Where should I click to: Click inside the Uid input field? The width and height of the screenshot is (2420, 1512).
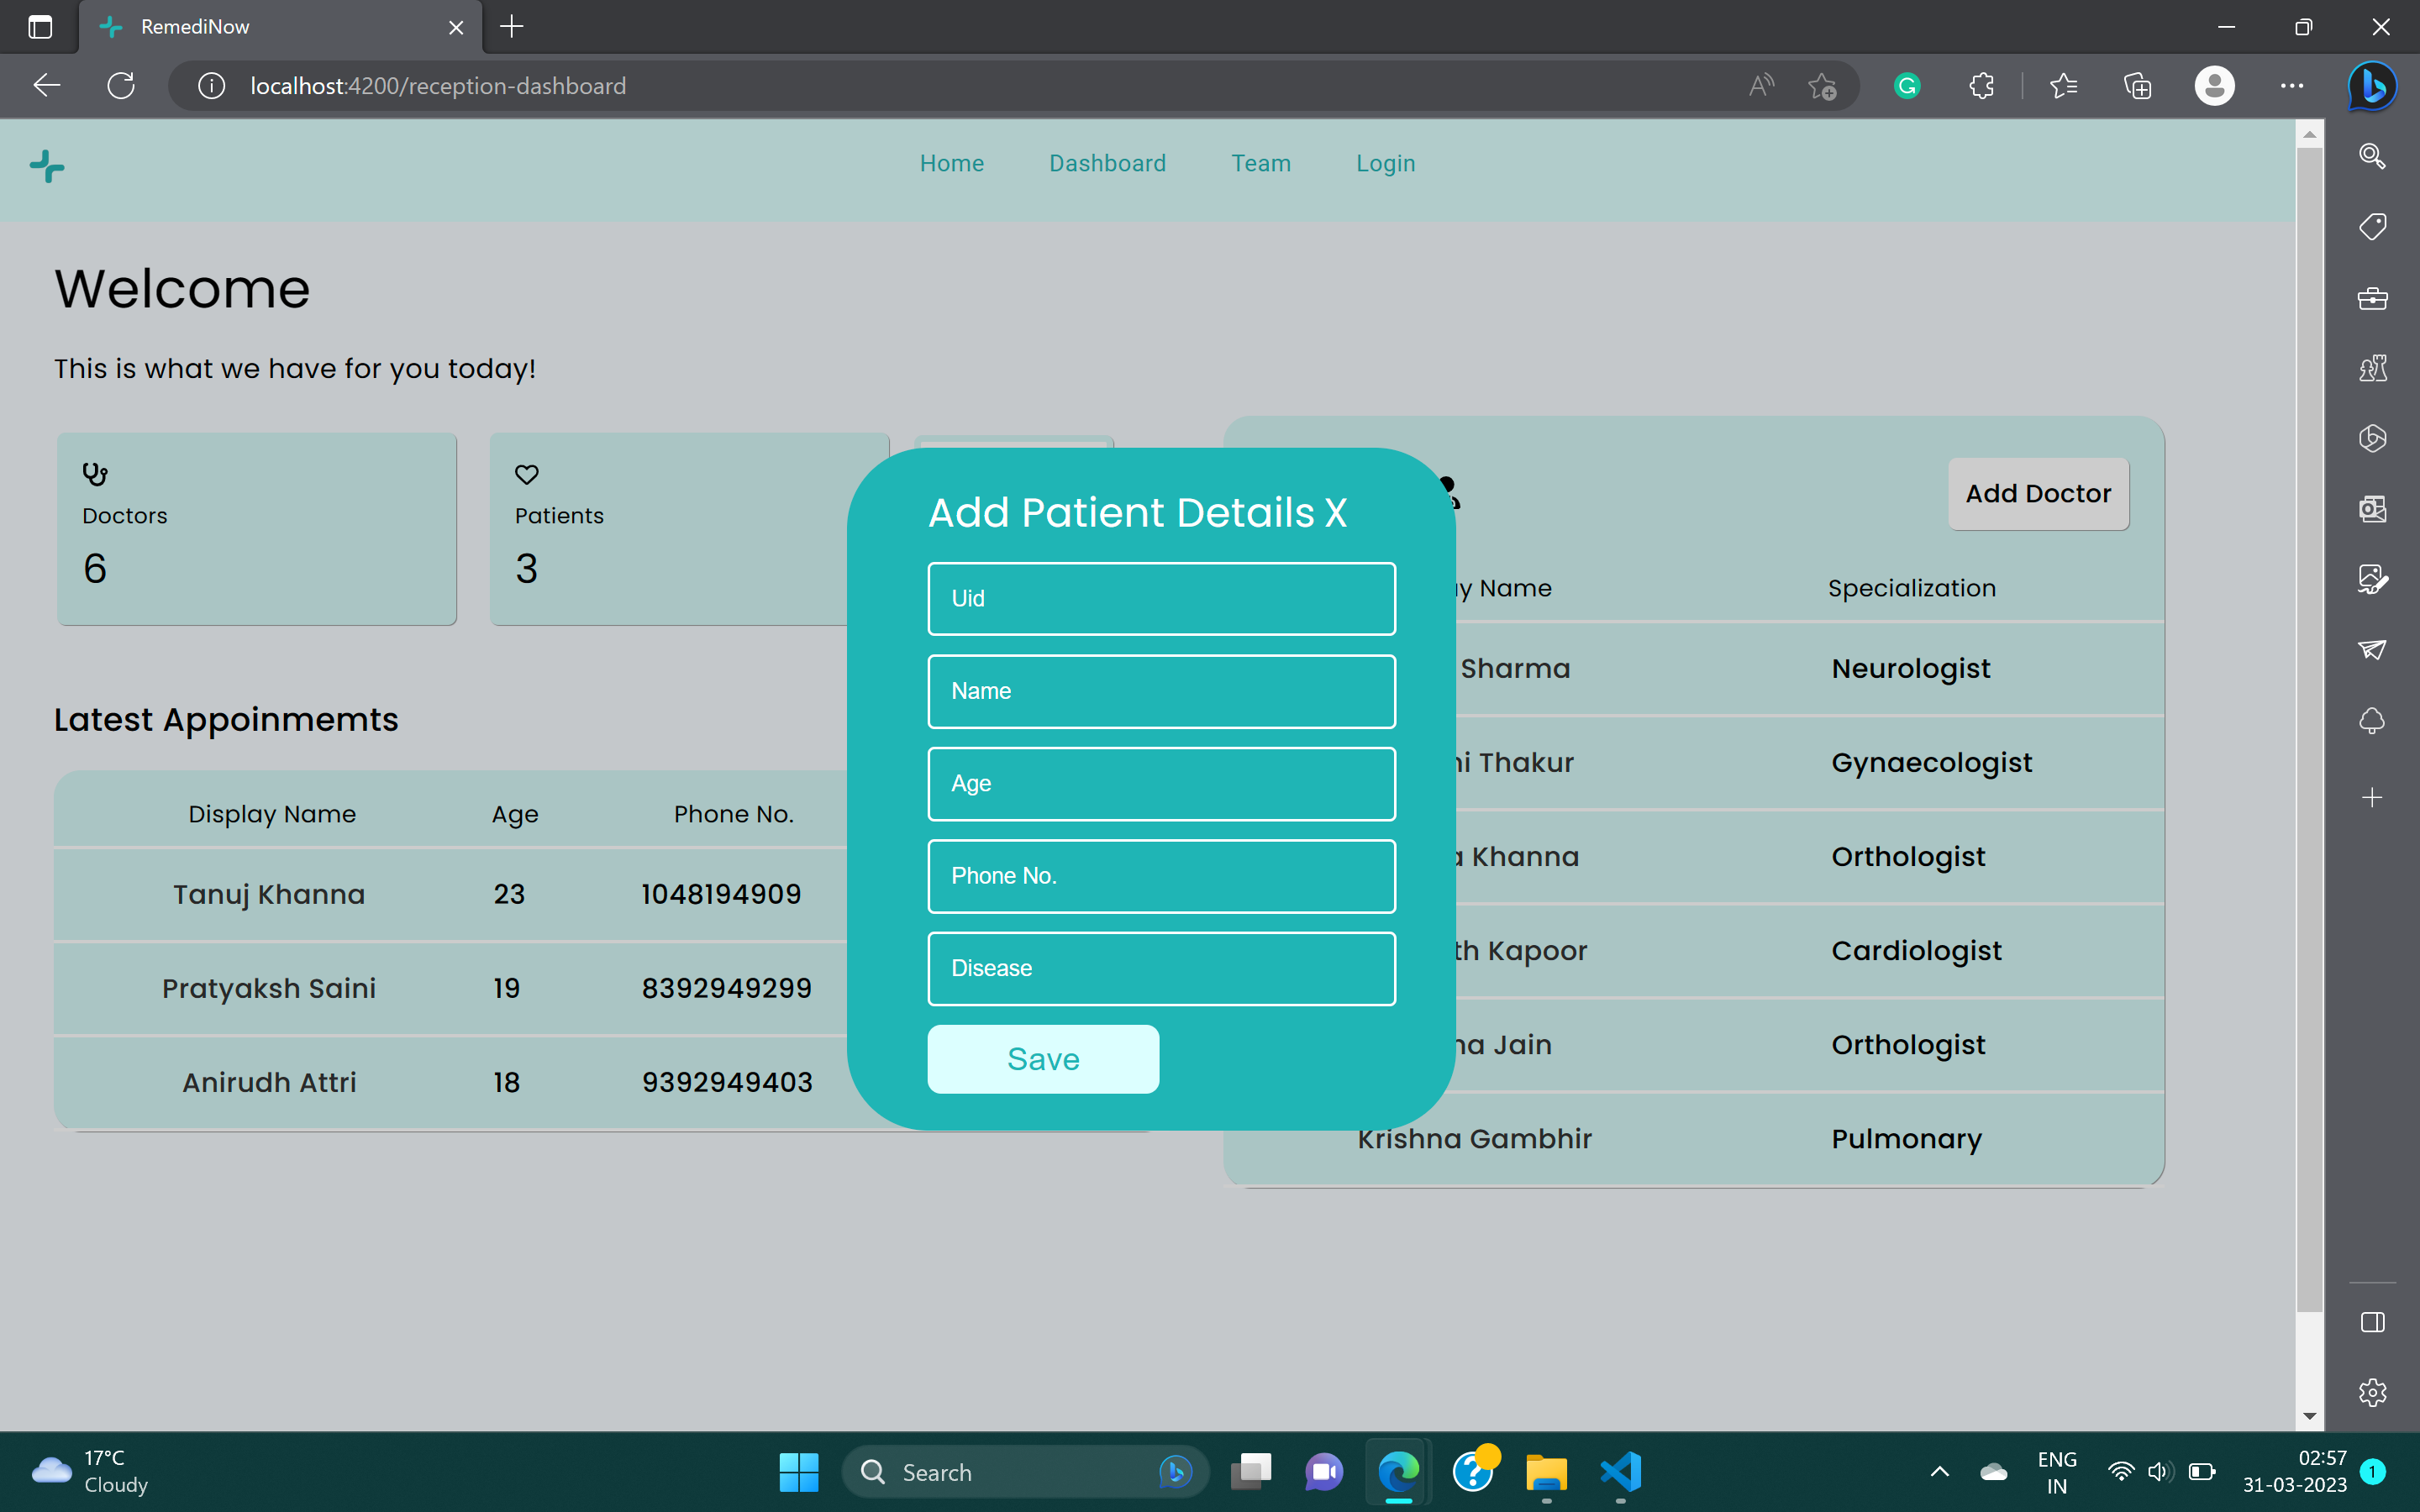[1161, 598]
